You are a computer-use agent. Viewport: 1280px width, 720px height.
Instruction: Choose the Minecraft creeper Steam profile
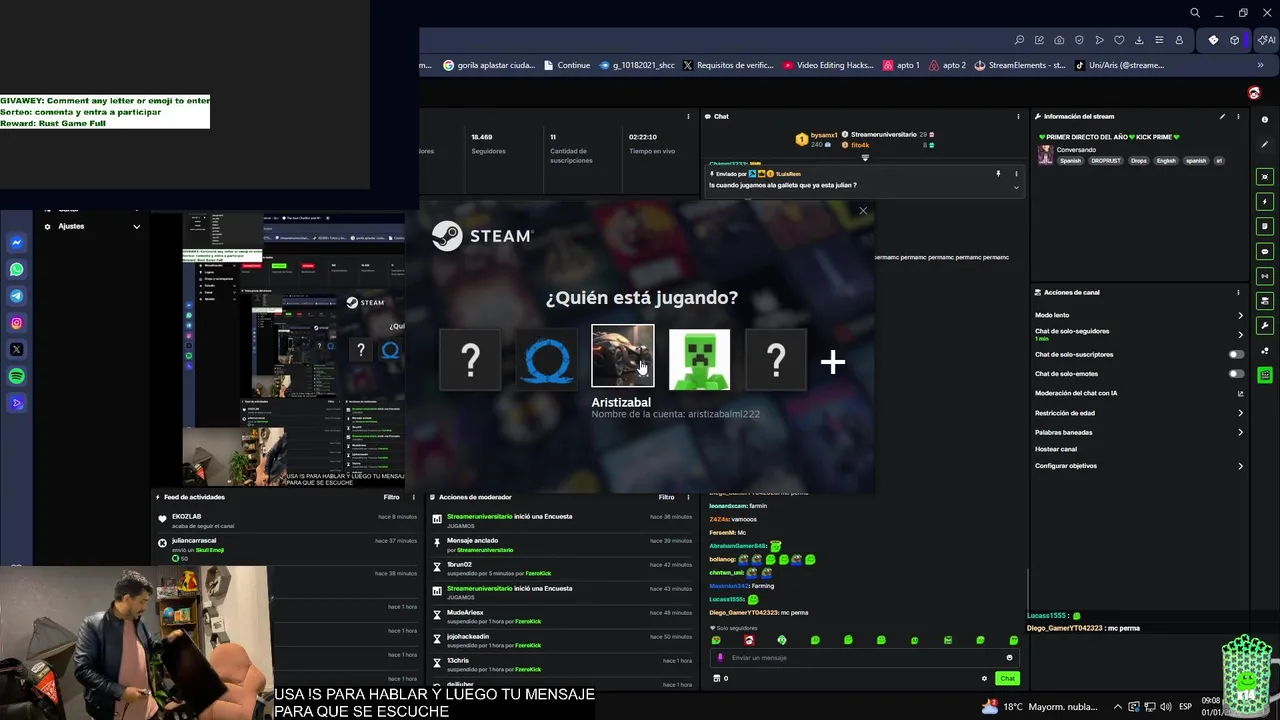pyautogui.click(x=699, y=359)
